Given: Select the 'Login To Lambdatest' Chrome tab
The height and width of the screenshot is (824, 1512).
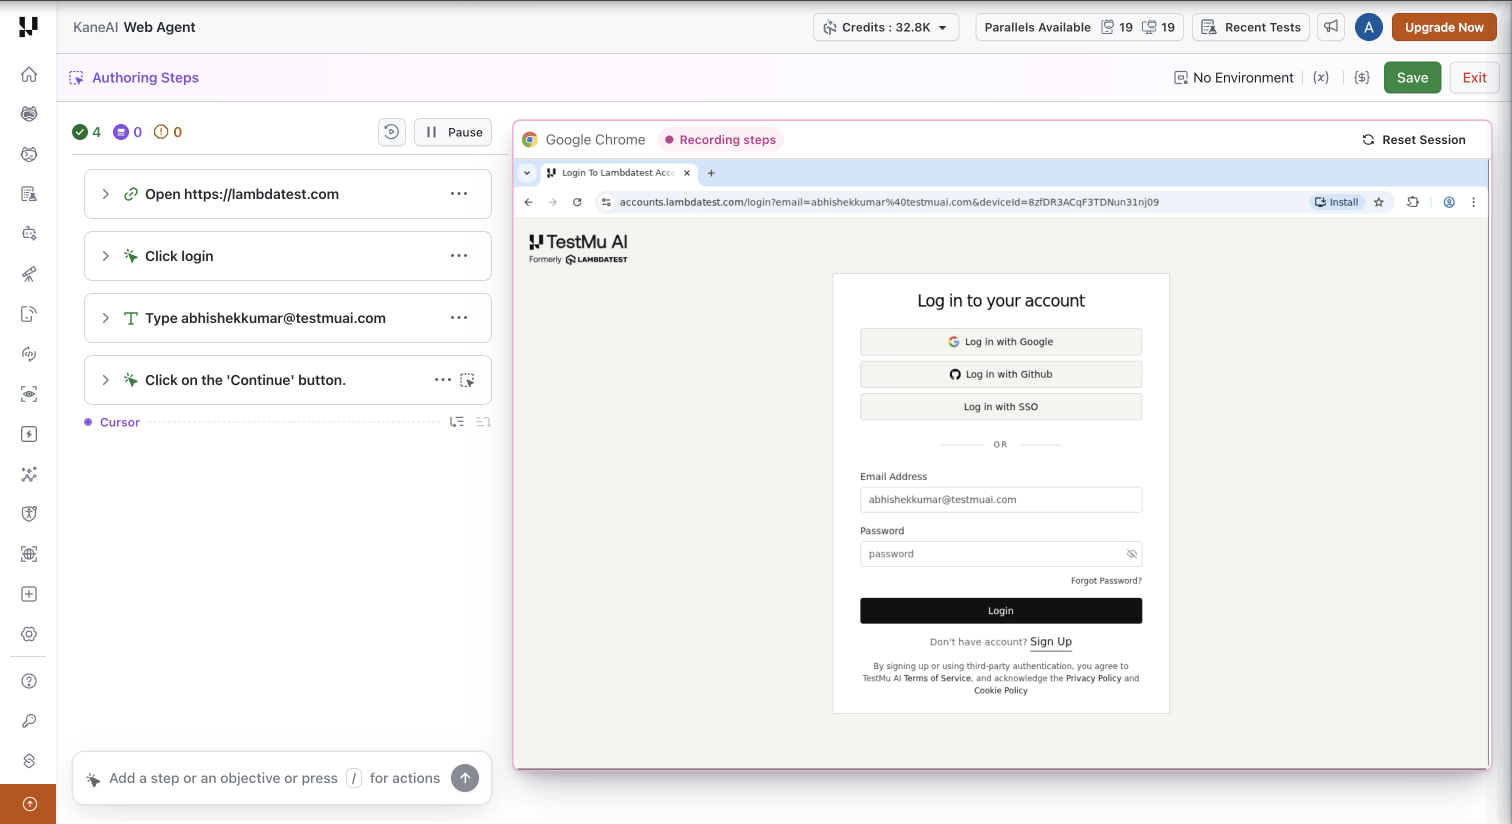Looking at the screenshot, I should (617, 173).
